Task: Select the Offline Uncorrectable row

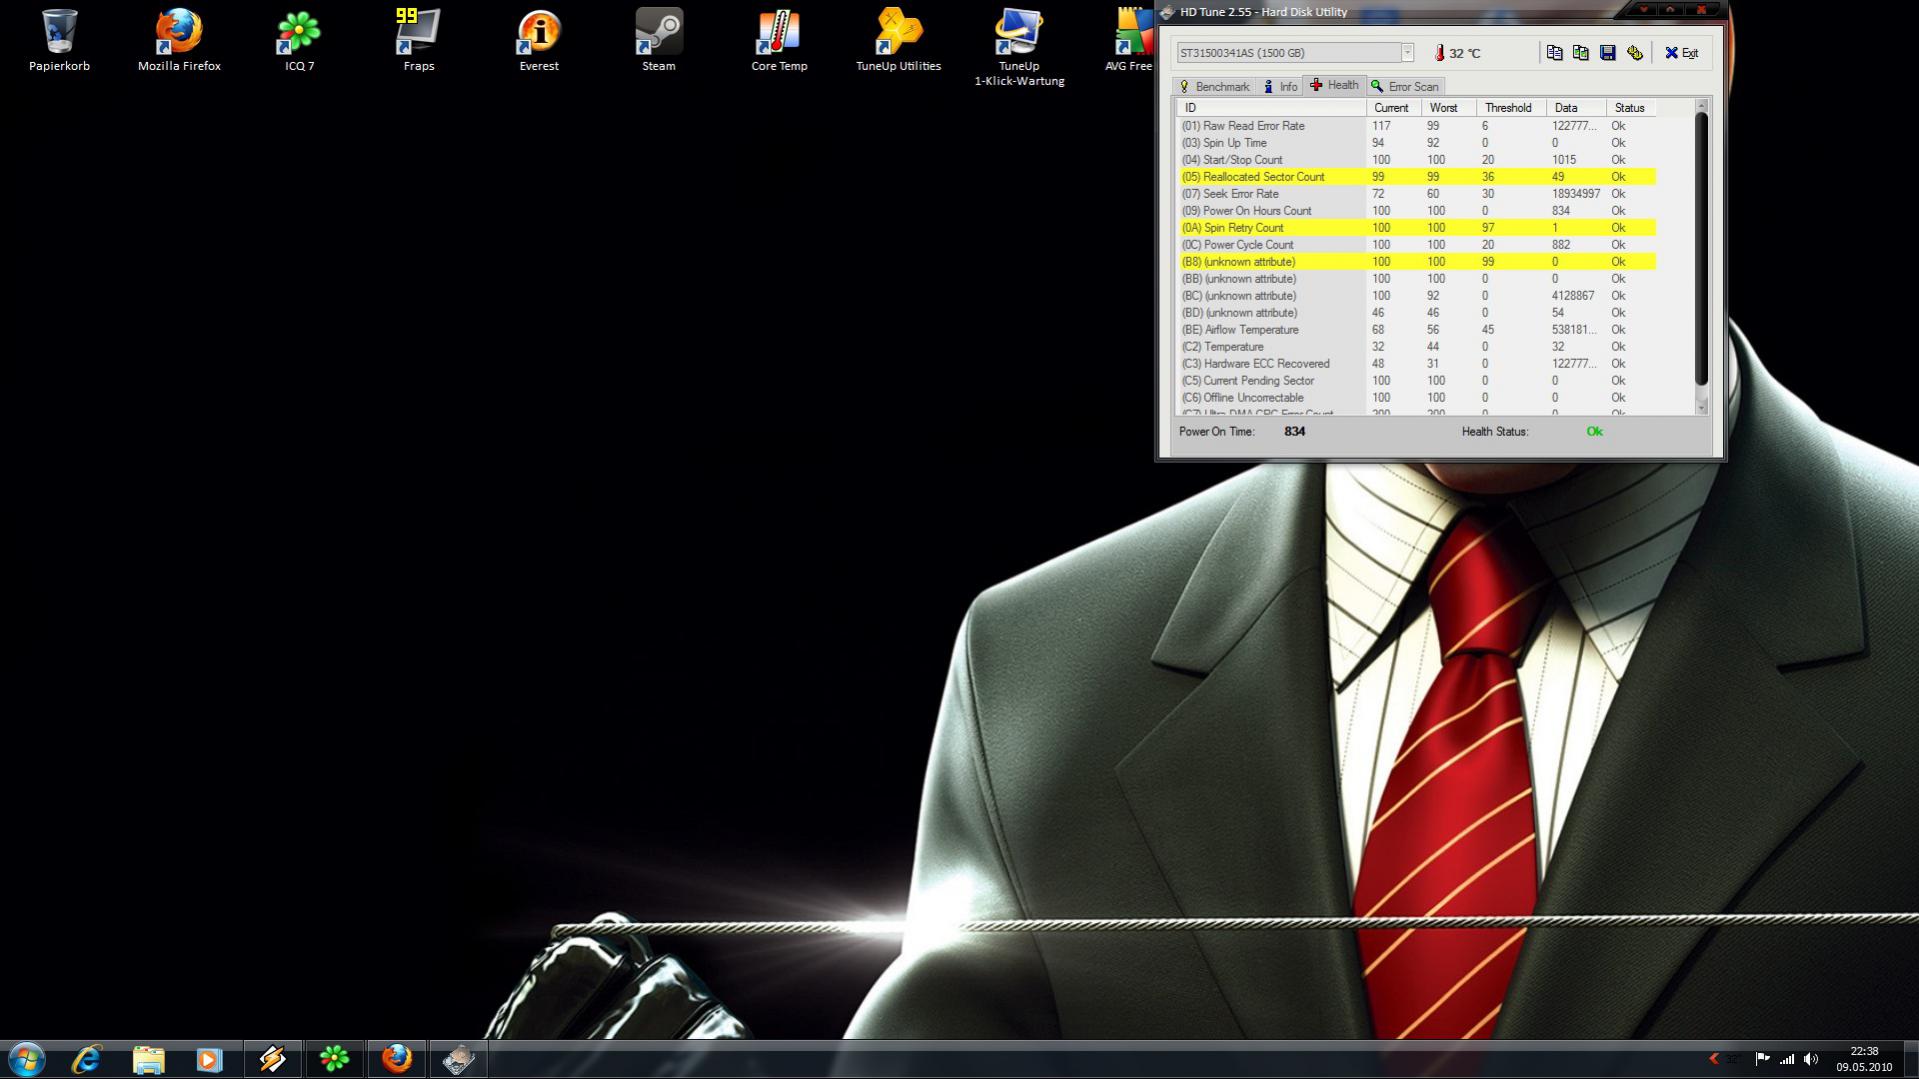Action: (x=1416, y=398)
